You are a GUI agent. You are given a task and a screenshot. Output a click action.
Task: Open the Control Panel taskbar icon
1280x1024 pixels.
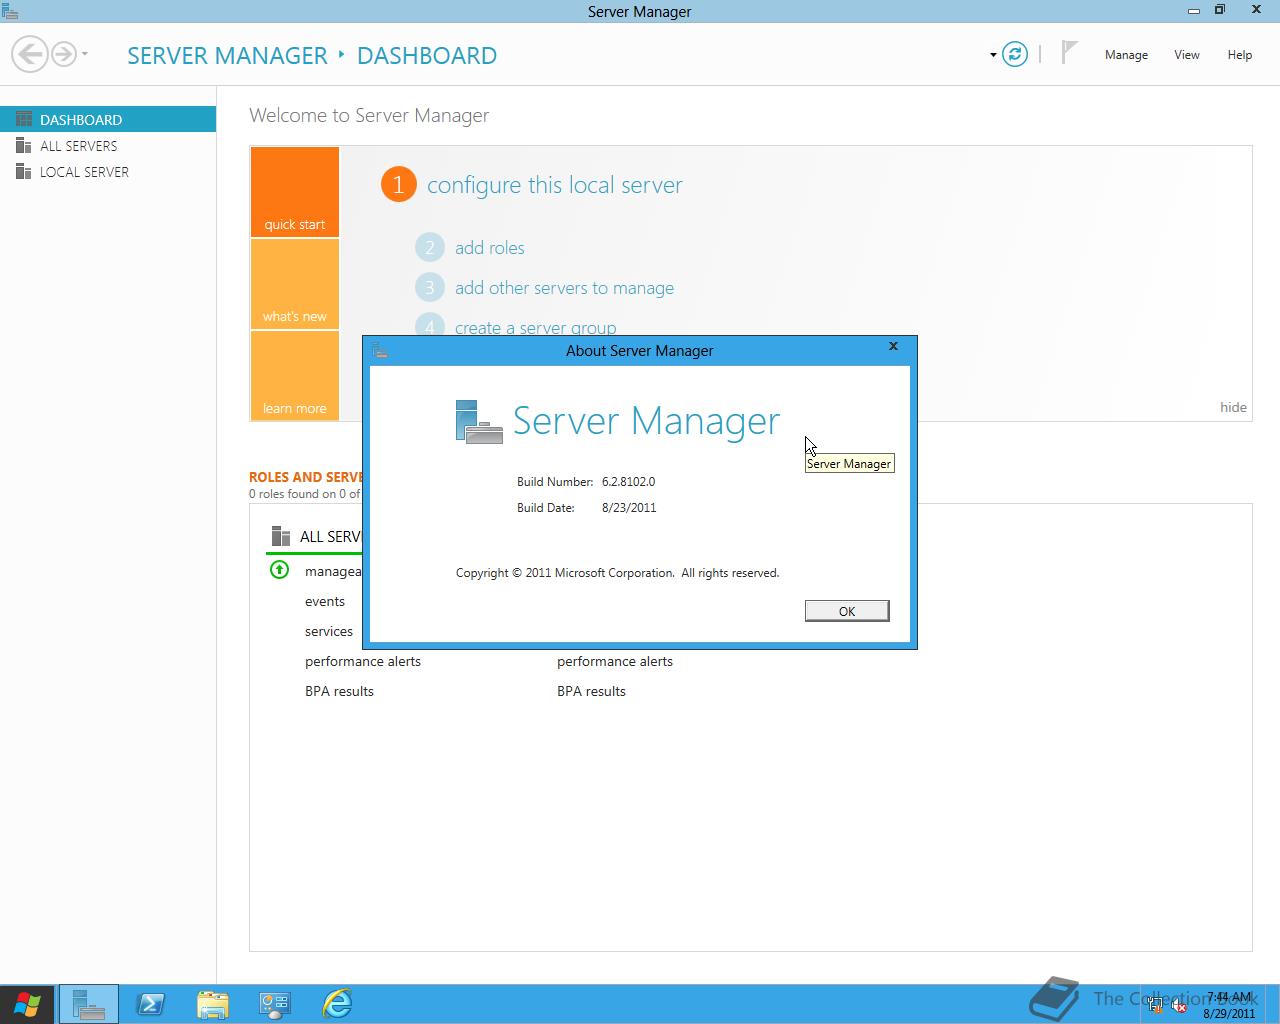click(275, 1004)
